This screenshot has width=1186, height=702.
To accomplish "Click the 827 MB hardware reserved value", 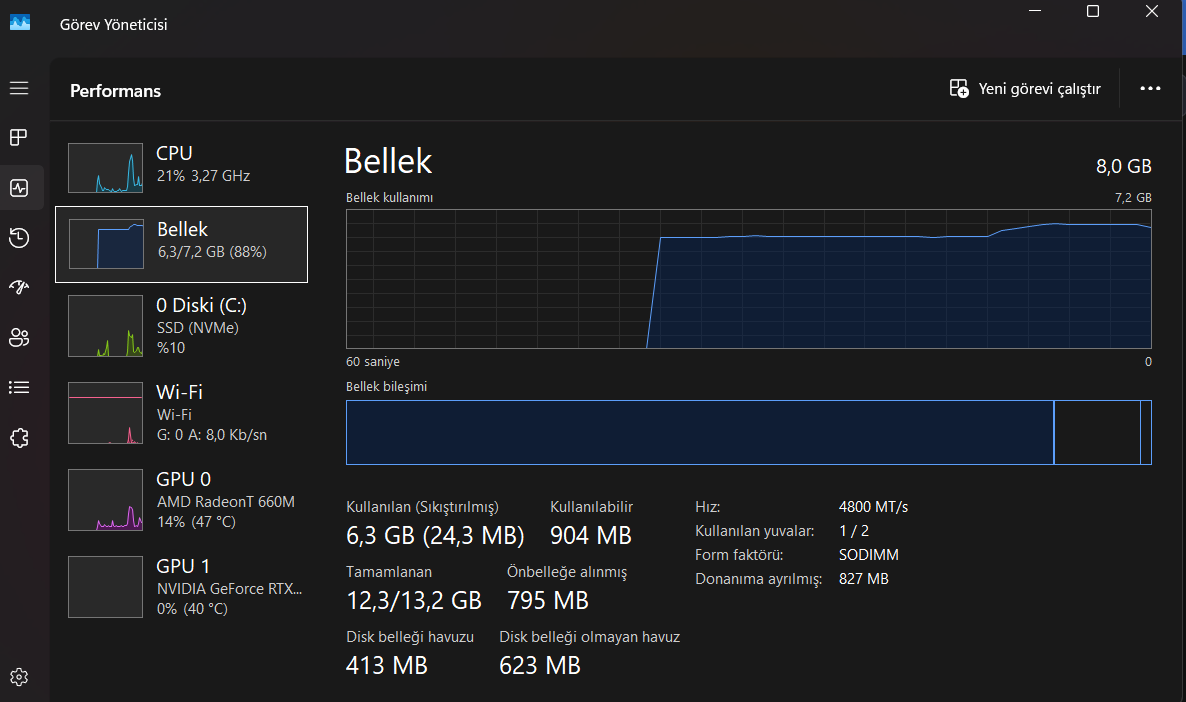I will coord(864,579).
